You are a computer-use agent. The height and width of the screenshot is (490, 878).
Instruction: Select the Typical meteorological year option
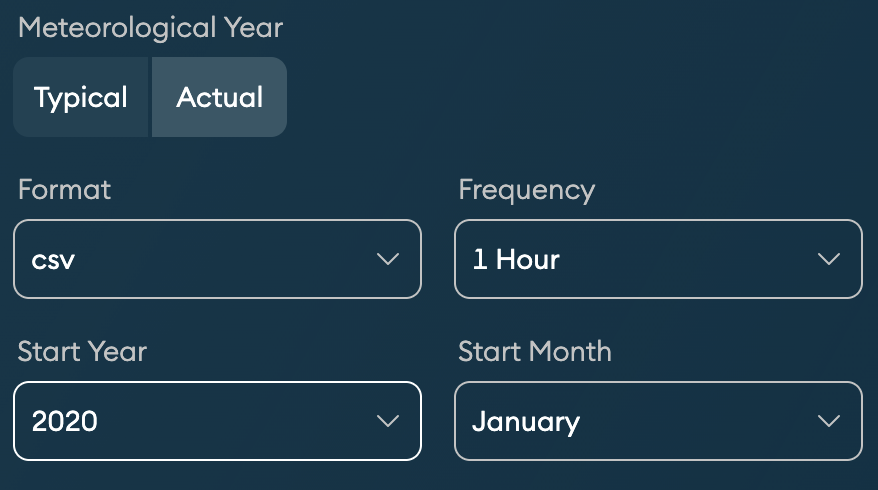[81, 98]
